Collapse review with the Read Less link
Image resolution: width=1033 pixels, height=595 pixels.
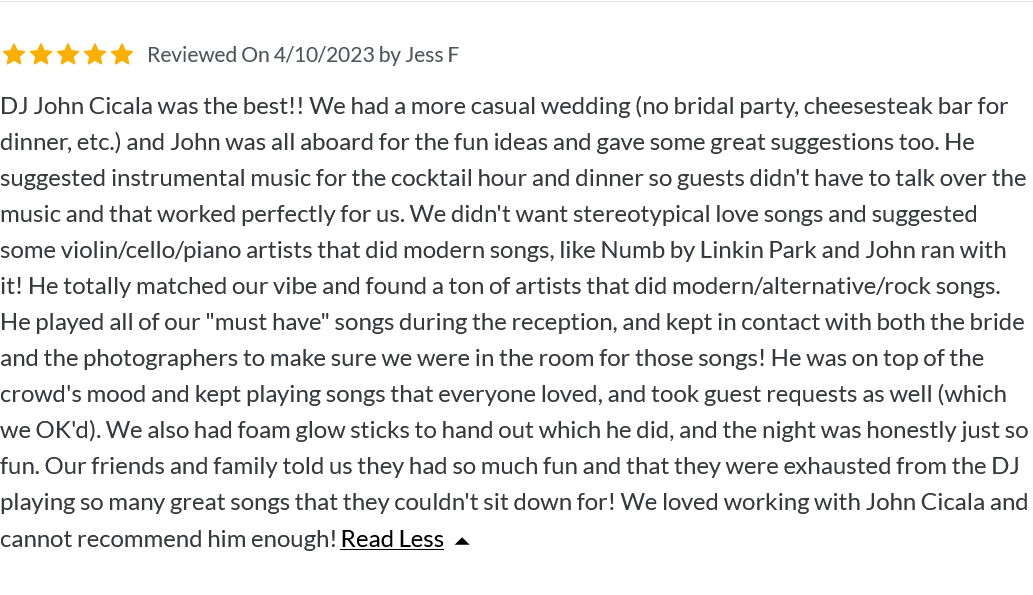[x=392, y=539]
